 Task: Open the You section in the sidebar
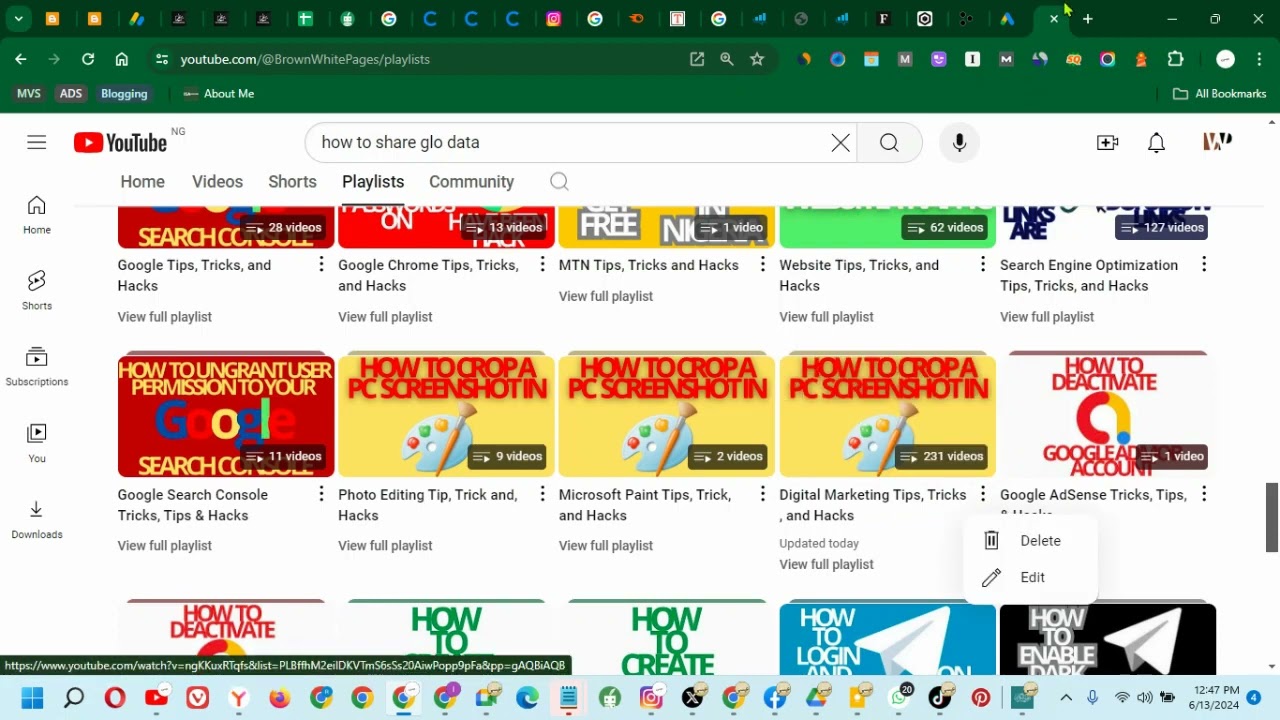coord(37,443)
